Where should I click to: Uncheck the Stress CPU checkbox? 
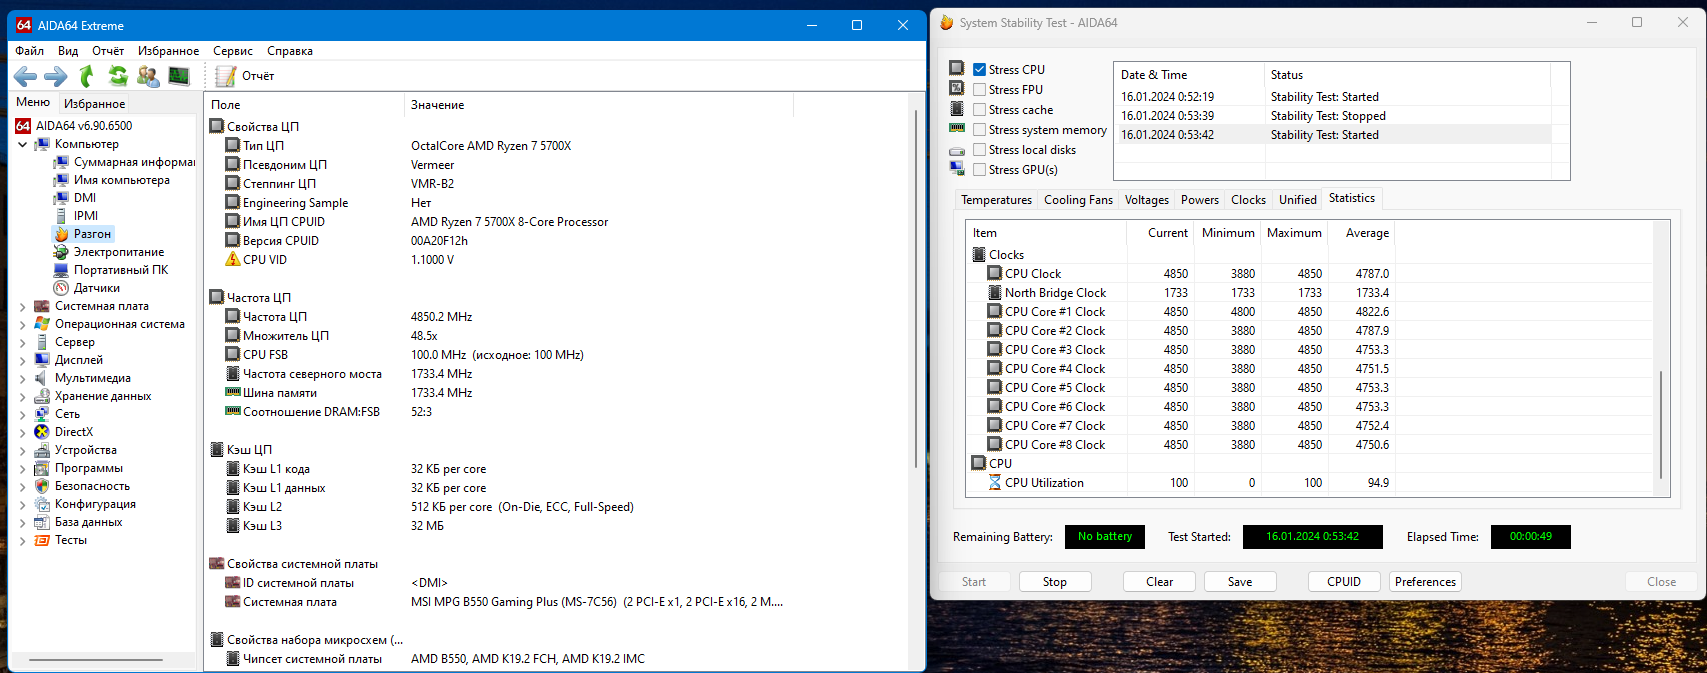point(980,70)
